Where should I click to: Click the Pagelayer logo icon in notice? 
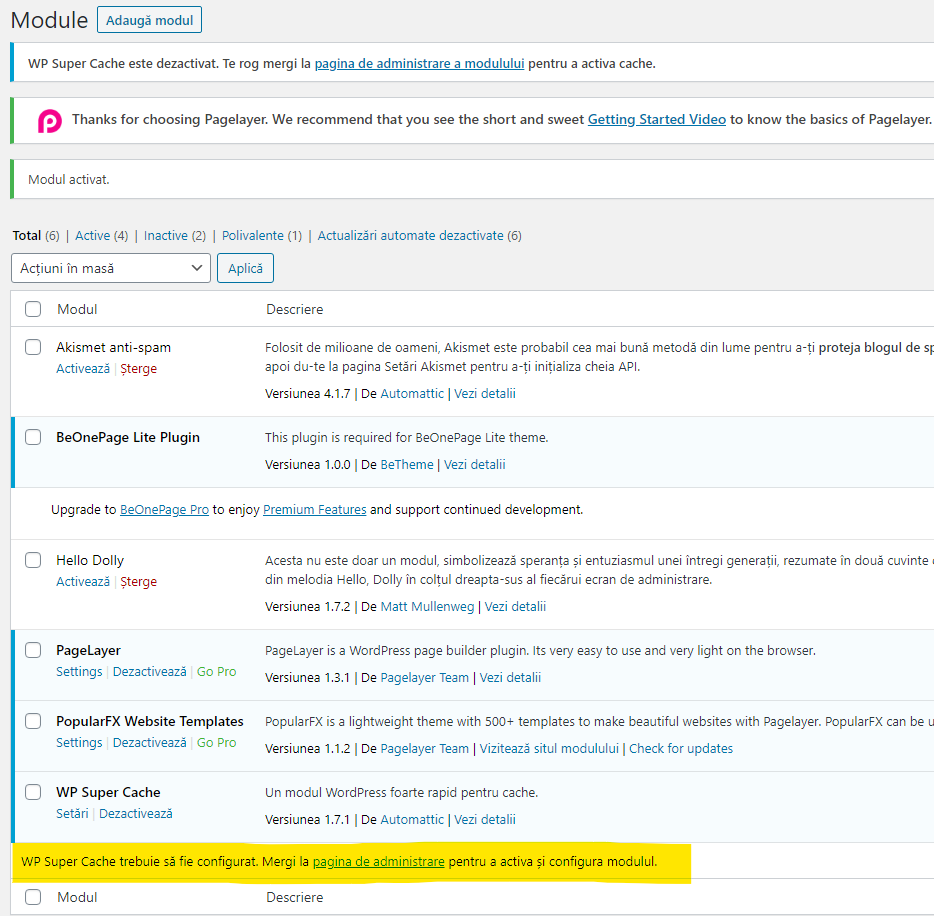tap(49, 120)
